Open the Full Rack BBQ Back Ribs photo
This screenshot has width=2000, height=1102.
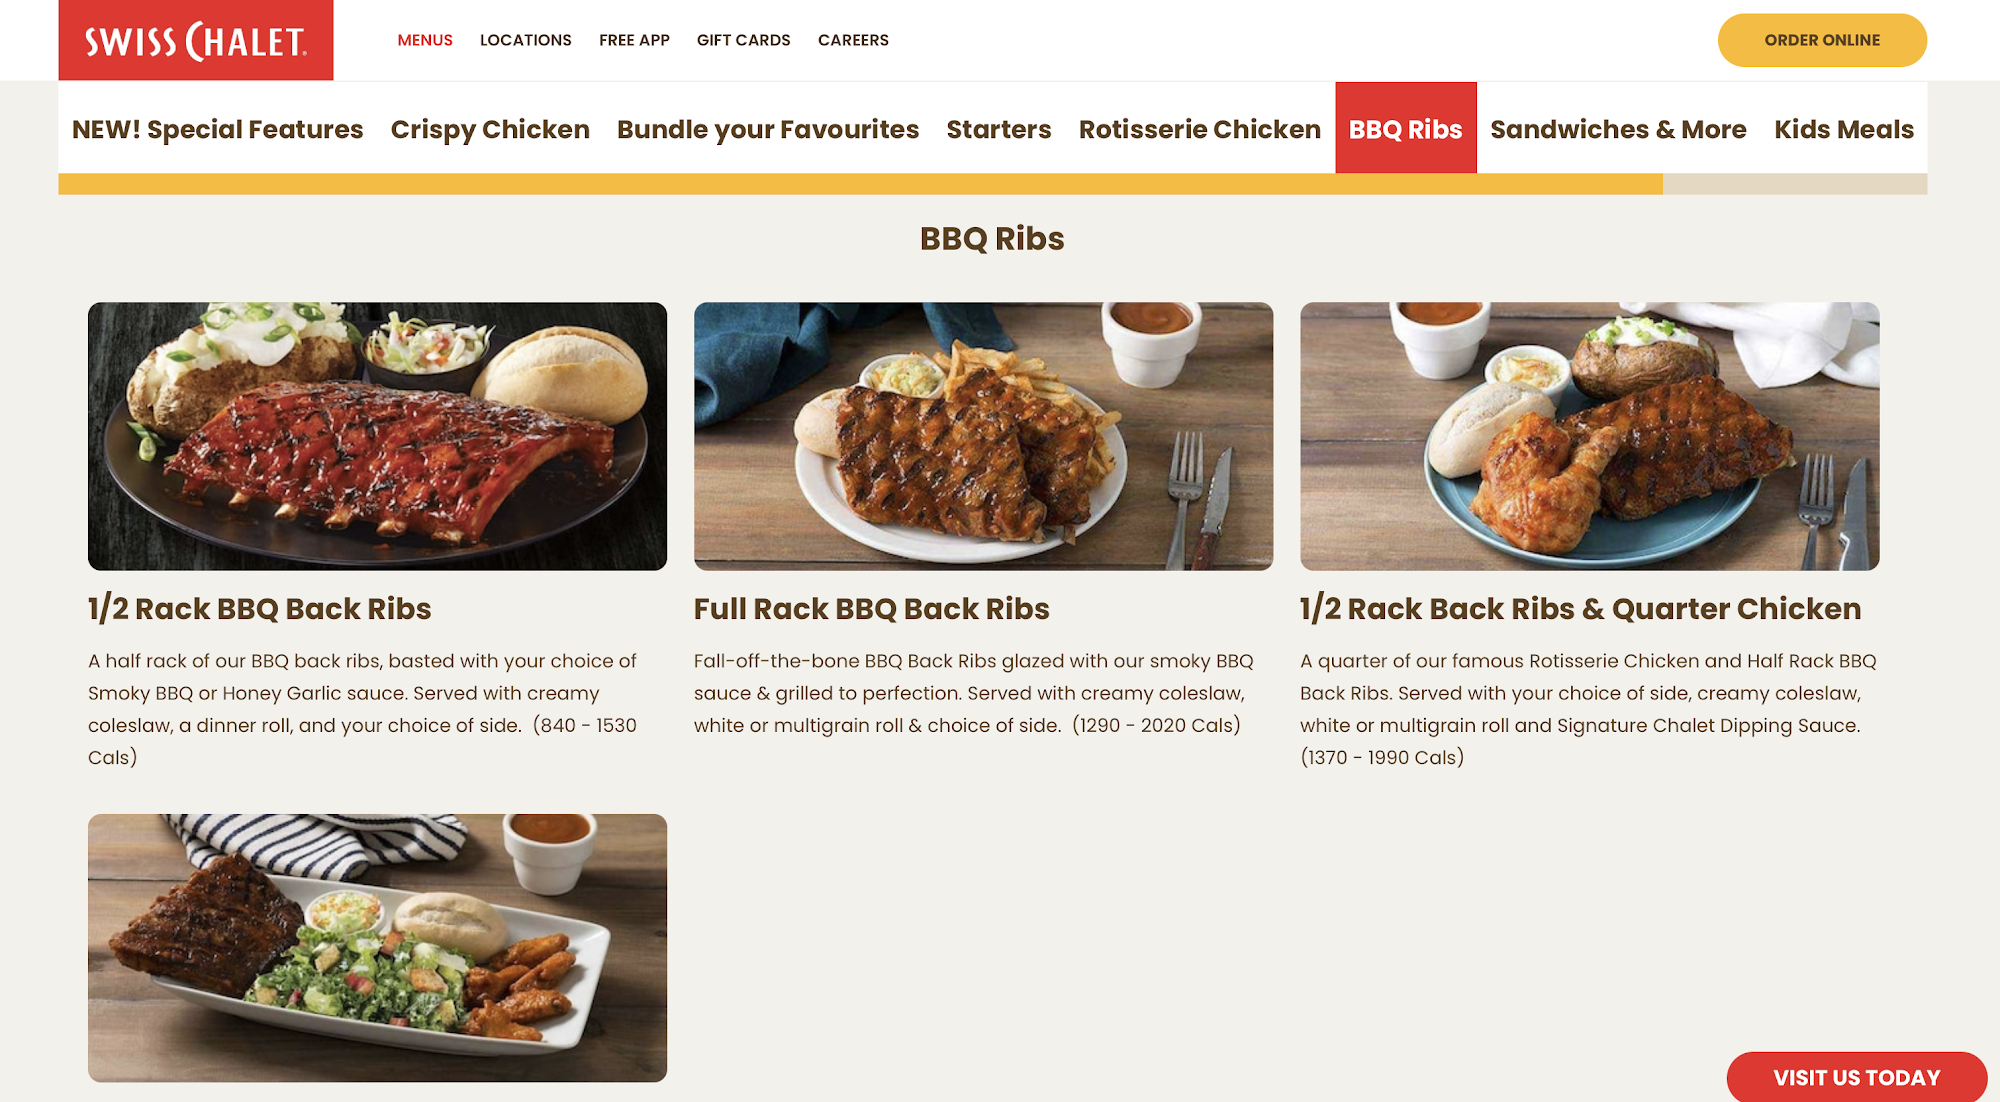pos(983,436)
